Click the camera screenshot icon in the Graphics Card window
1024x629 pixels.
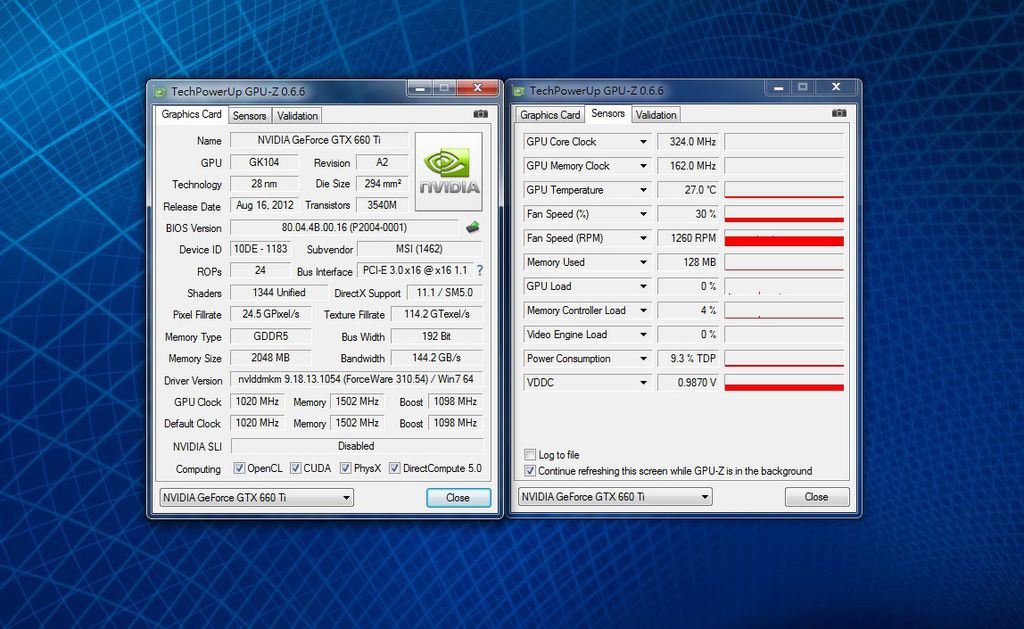[481, 114]
